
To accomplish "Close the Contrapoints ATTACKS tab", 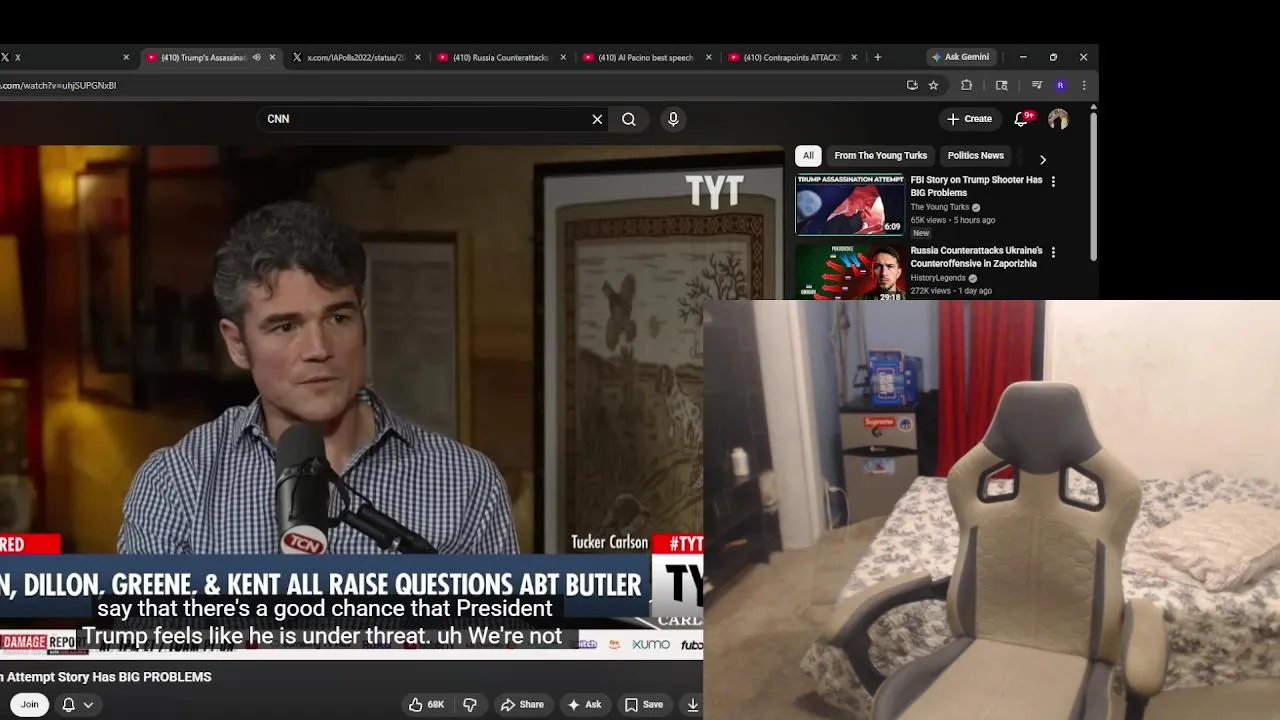I will click(x=854, y=58).
